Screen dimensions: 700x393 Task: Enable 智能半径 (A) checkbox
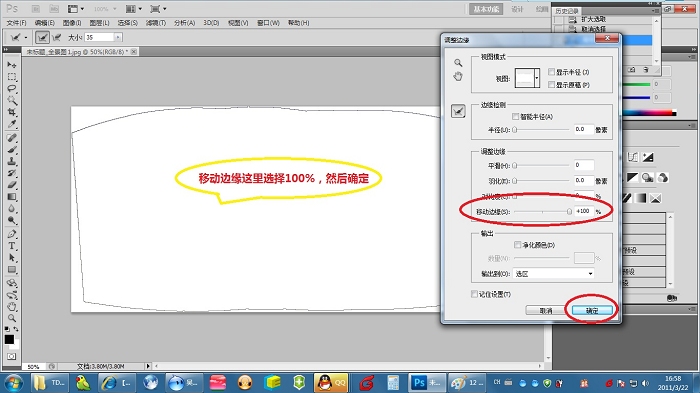pyautogui.click(x=516, y=117)
